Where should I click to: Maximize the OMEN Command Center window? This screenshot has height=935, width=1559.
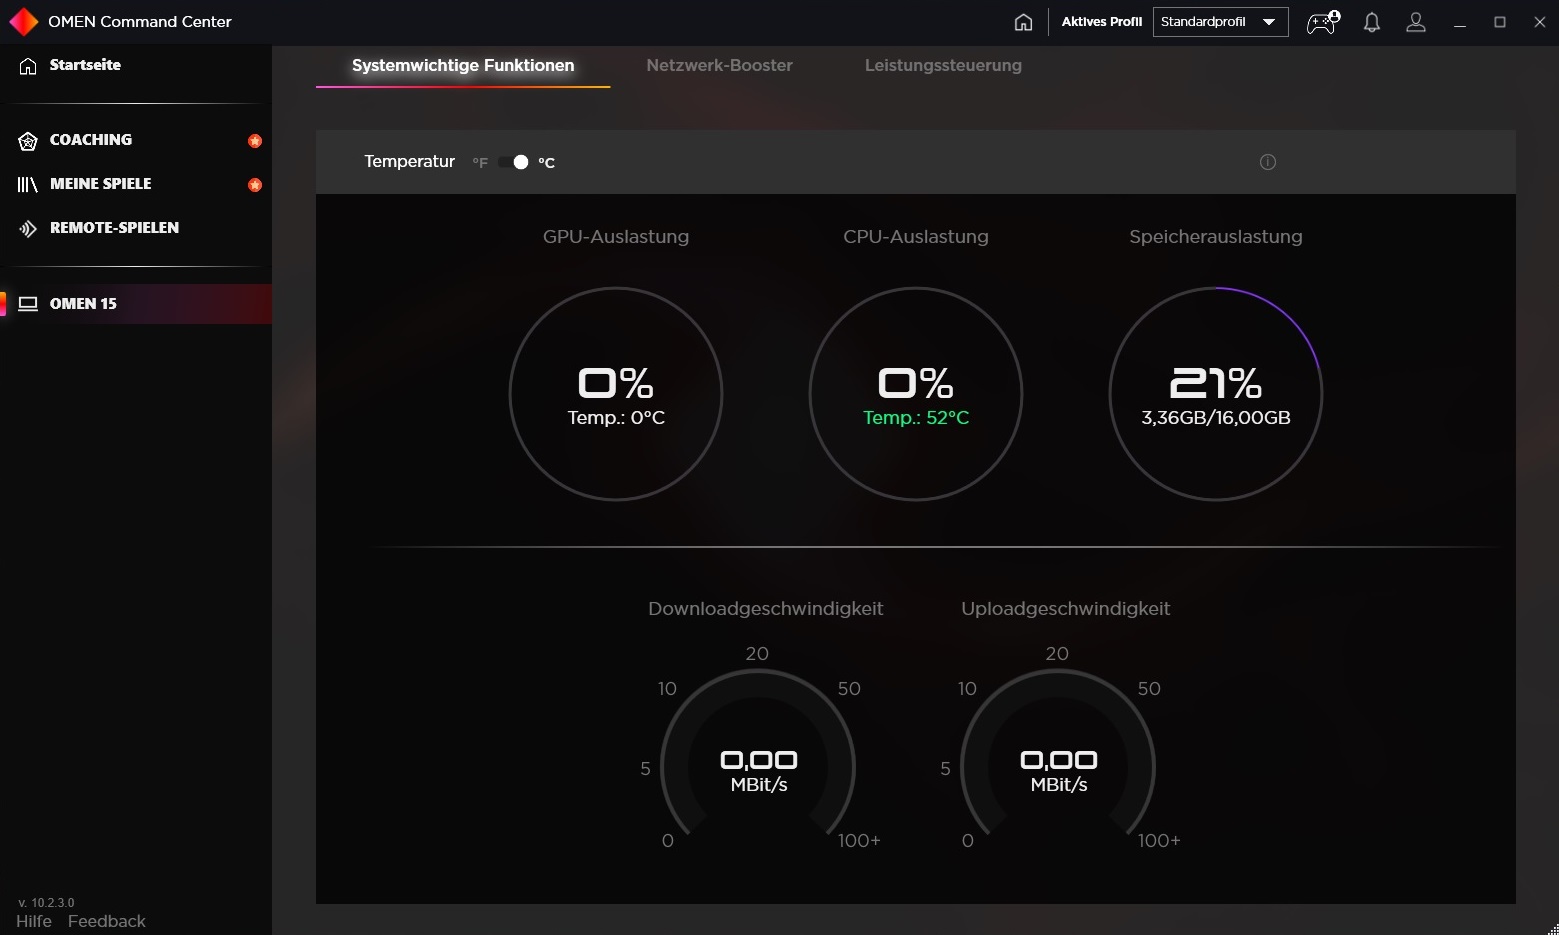coord(1500,22)
